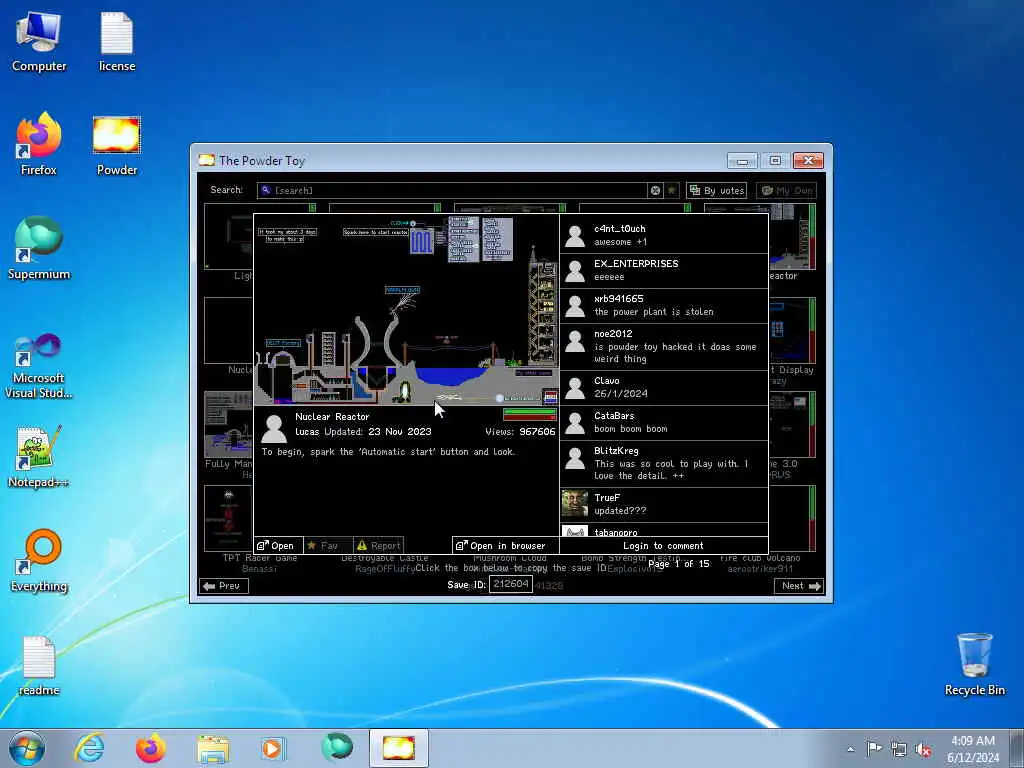
Task: Clear the search box with the X icon
Action: coord(655,190)
